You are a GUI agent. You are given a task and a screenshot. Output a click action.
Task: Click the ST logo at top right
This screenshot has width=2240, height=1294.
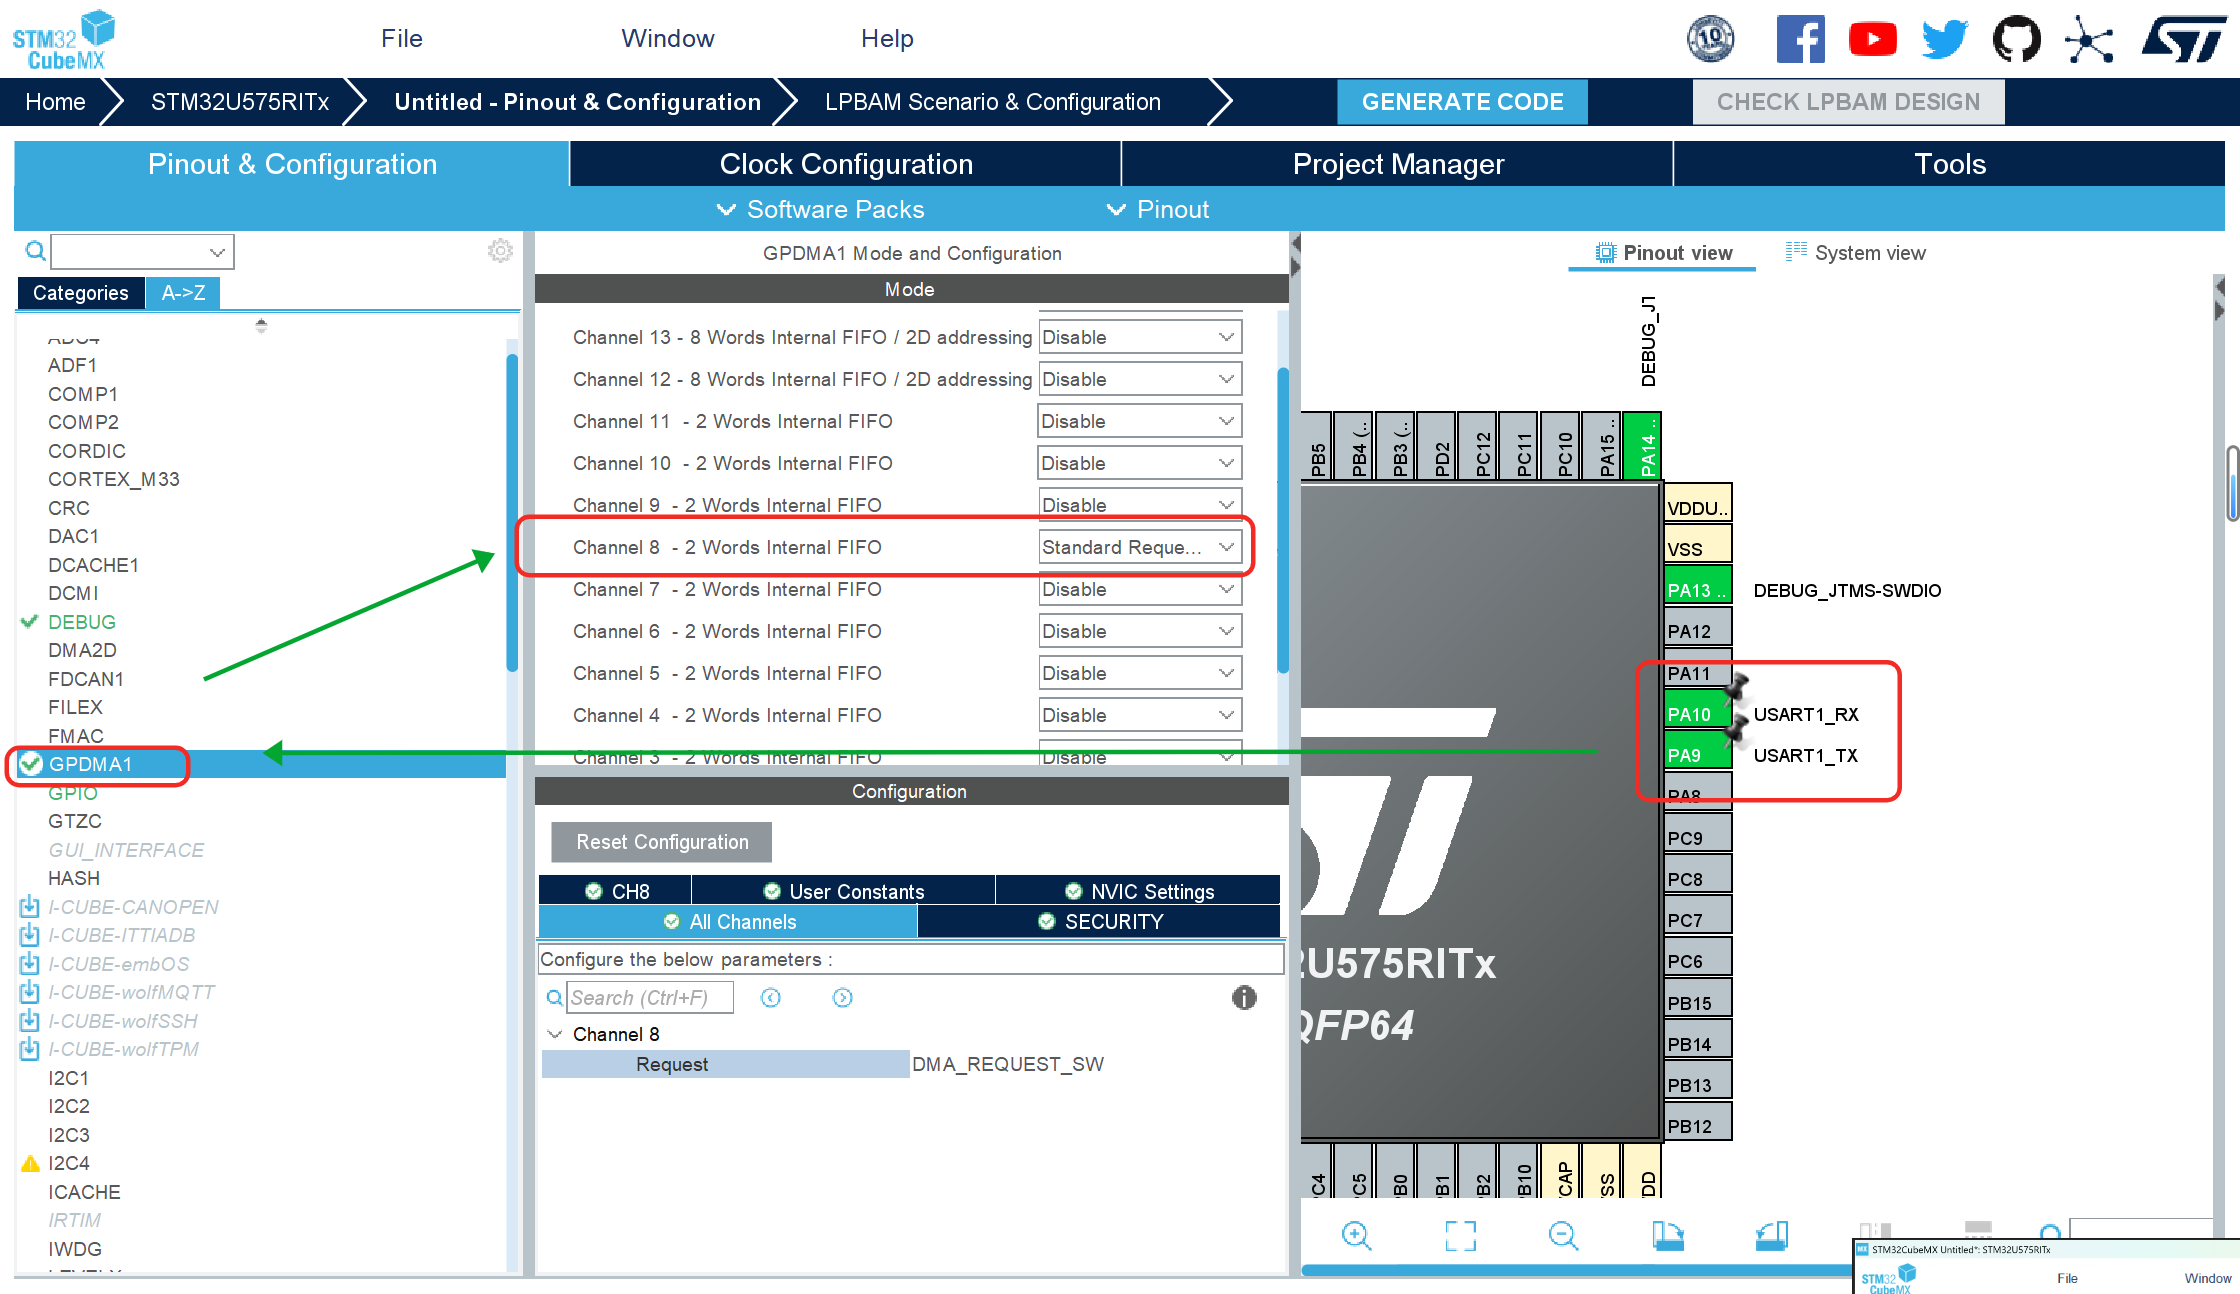[x=2184, y=39]
